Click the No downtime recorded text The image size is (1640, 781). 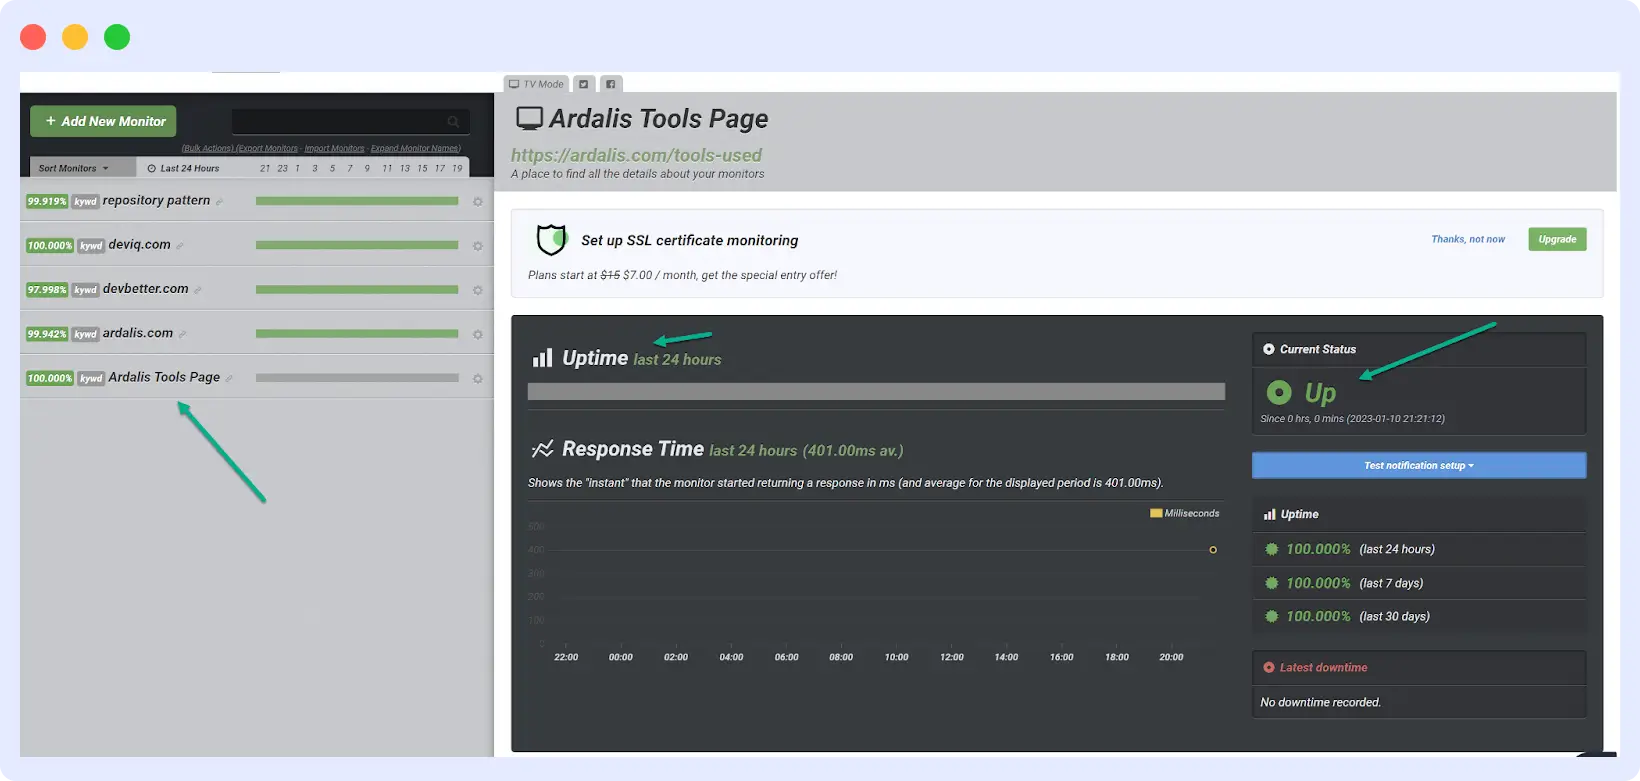[1320, 702]
